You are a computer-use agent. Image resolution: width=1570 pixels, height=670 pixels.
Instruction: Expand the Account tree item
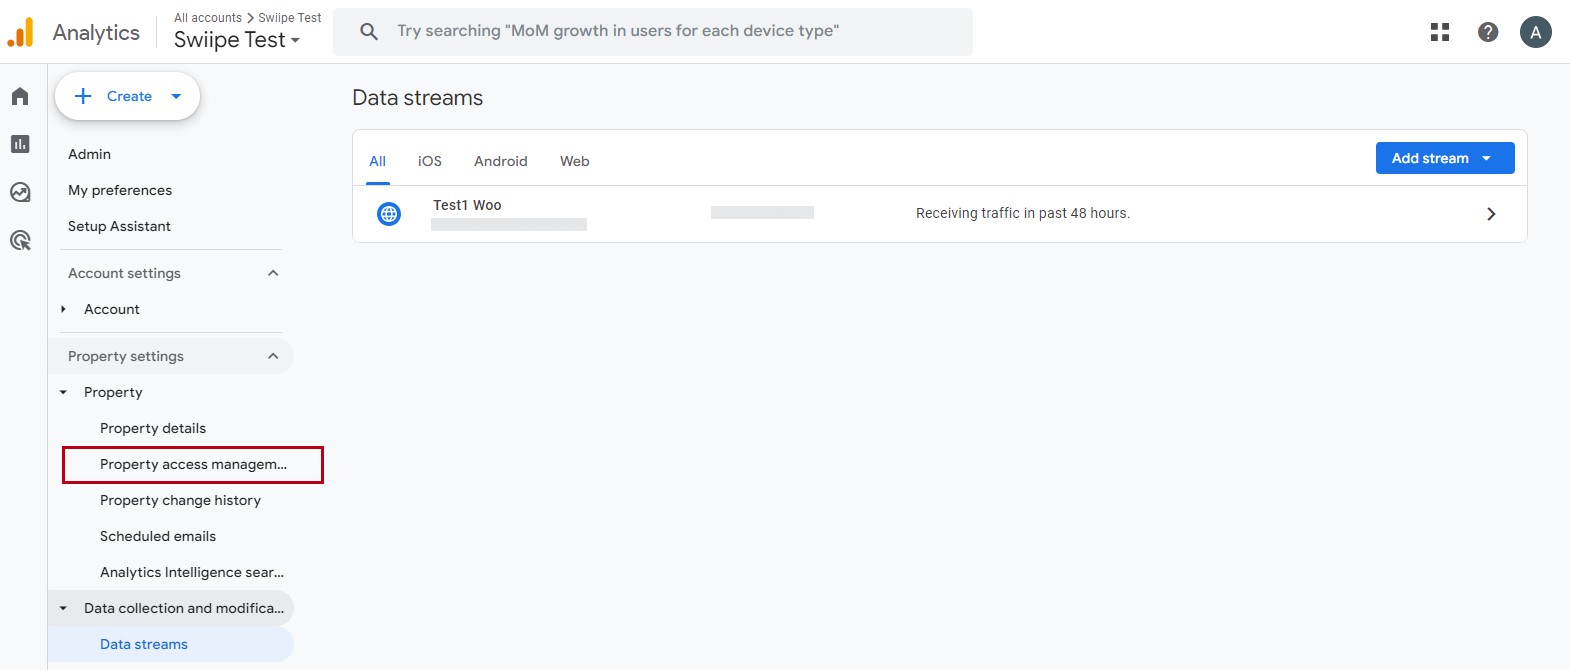pyautogui.click(x=63, y=309)
